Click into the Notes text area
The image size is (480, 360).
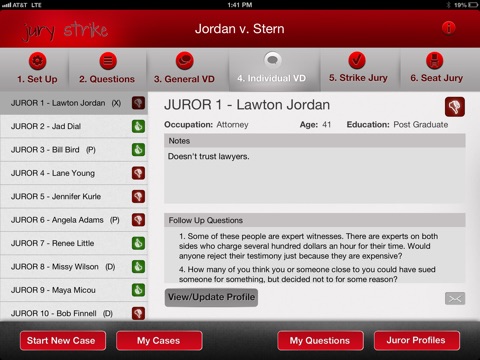315,175
